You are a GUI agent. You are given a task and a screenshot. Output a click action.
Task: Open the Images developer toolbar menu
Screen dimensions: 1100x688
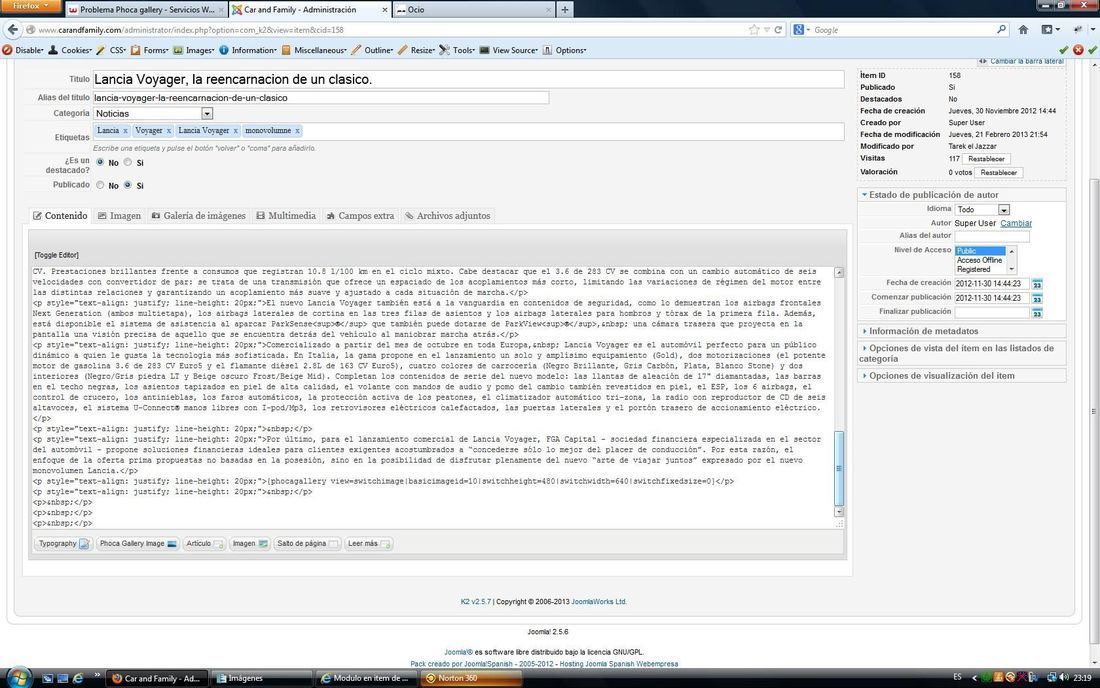(x=194, y=50)
